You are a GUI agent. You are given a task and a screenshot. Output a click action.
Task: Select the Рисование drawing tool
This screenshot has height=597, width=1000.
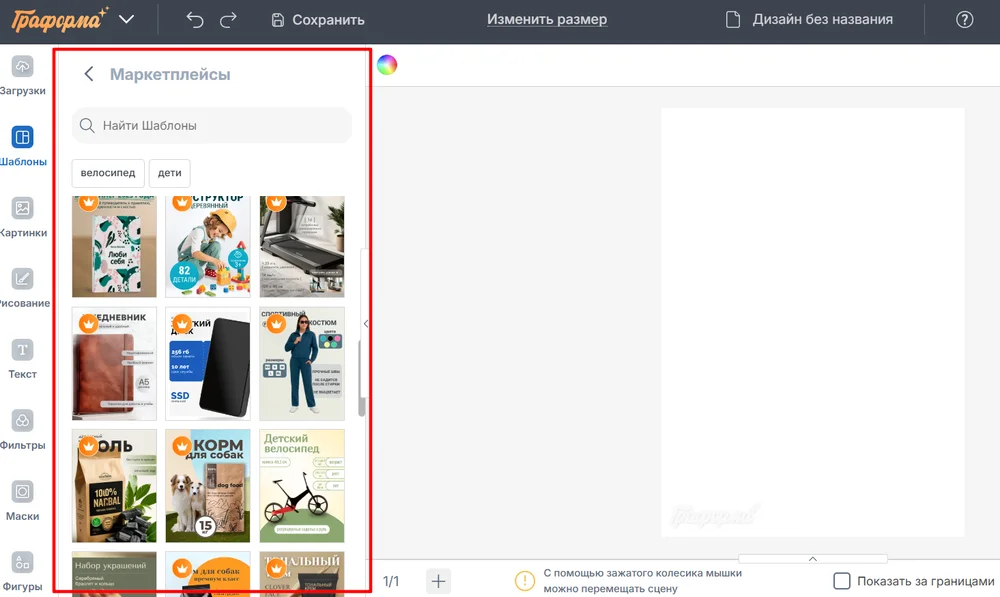pyautogui.click(x=22, y=288)
